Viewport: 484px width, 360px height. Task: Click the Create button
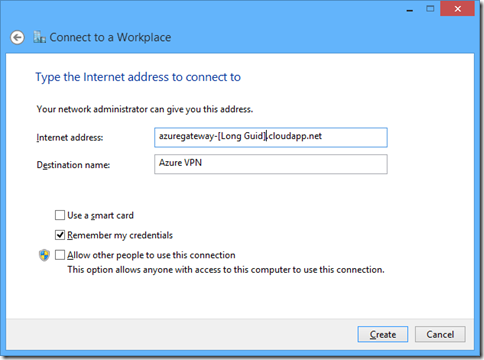(x=383, y=334)
